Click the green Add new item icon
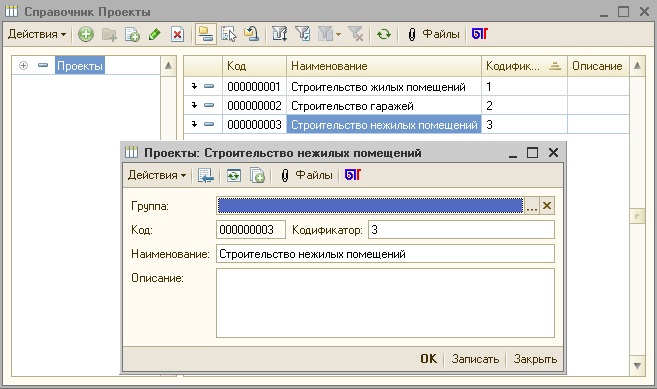This screenshot has height=389, width=657. [x=85, y=34]
